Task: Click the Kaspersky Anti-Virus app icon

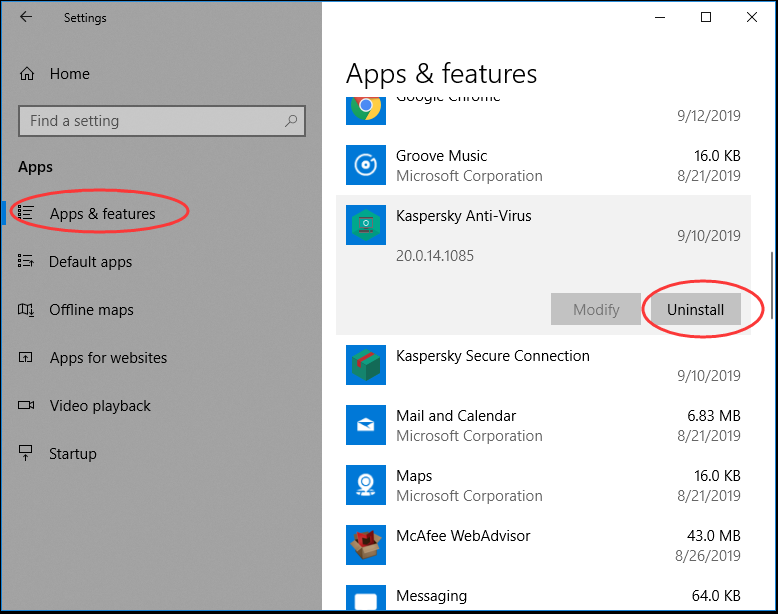Action: pyautogui.click(x=366, y=225)
